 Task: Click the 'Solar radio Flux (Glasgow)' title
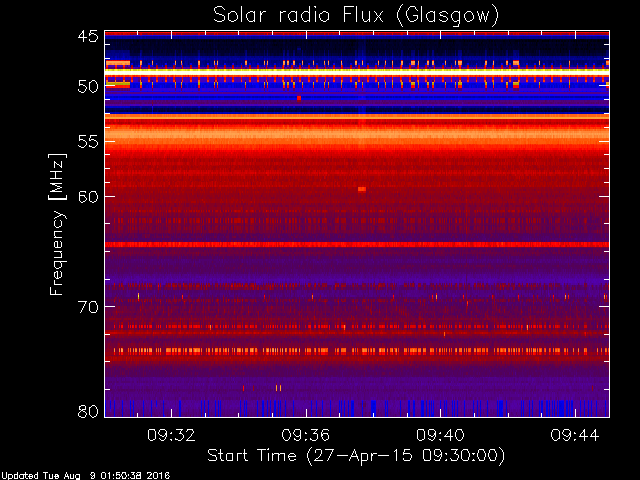click(x=356, y=16)
